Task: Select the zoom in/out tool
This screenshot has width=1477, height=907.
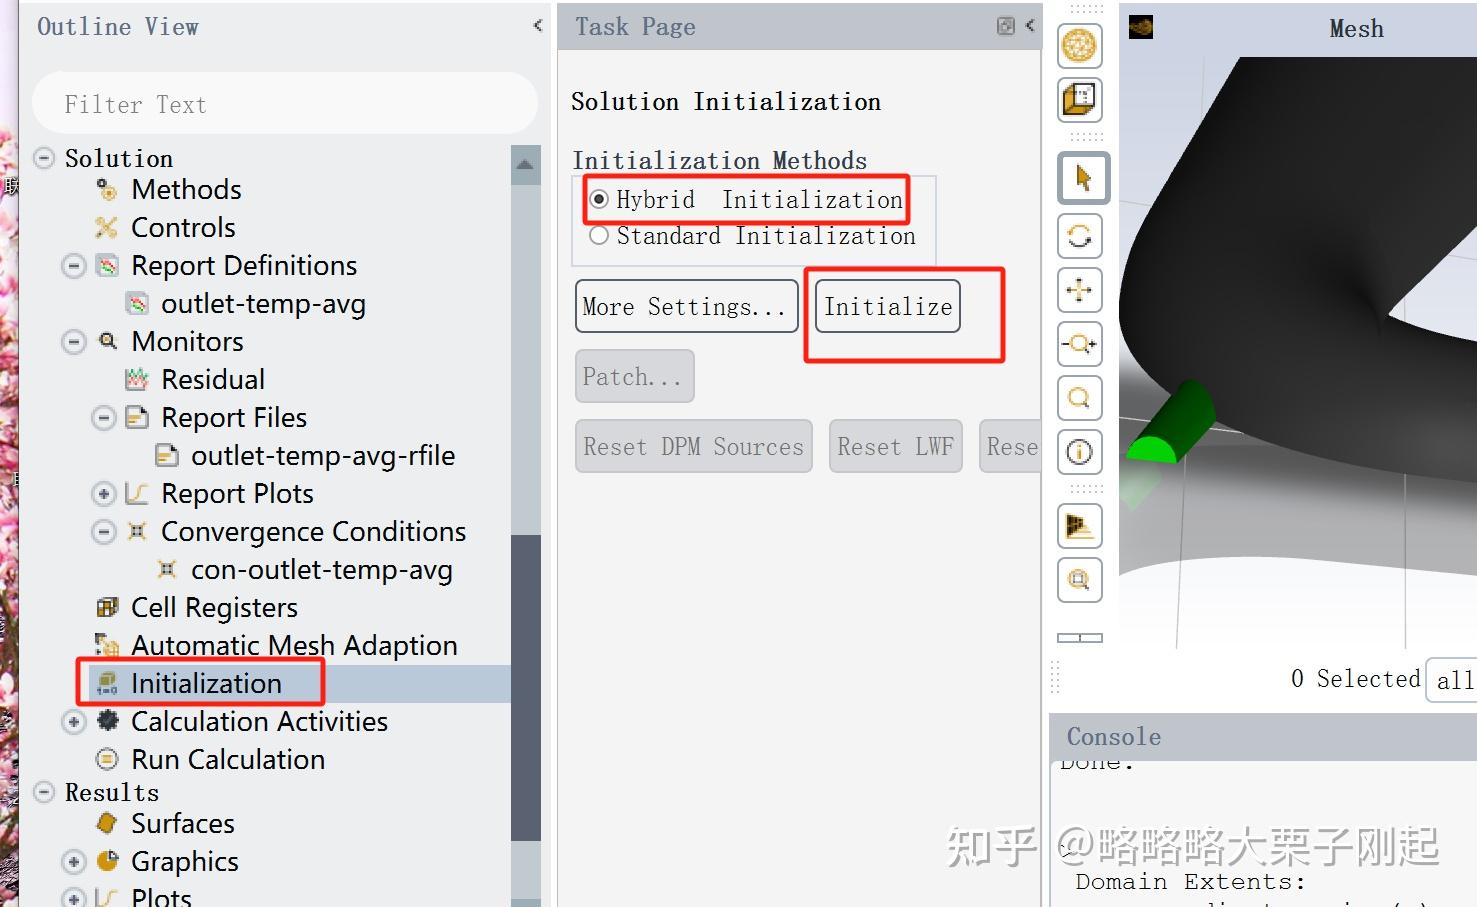Action: pos(1079,345)
